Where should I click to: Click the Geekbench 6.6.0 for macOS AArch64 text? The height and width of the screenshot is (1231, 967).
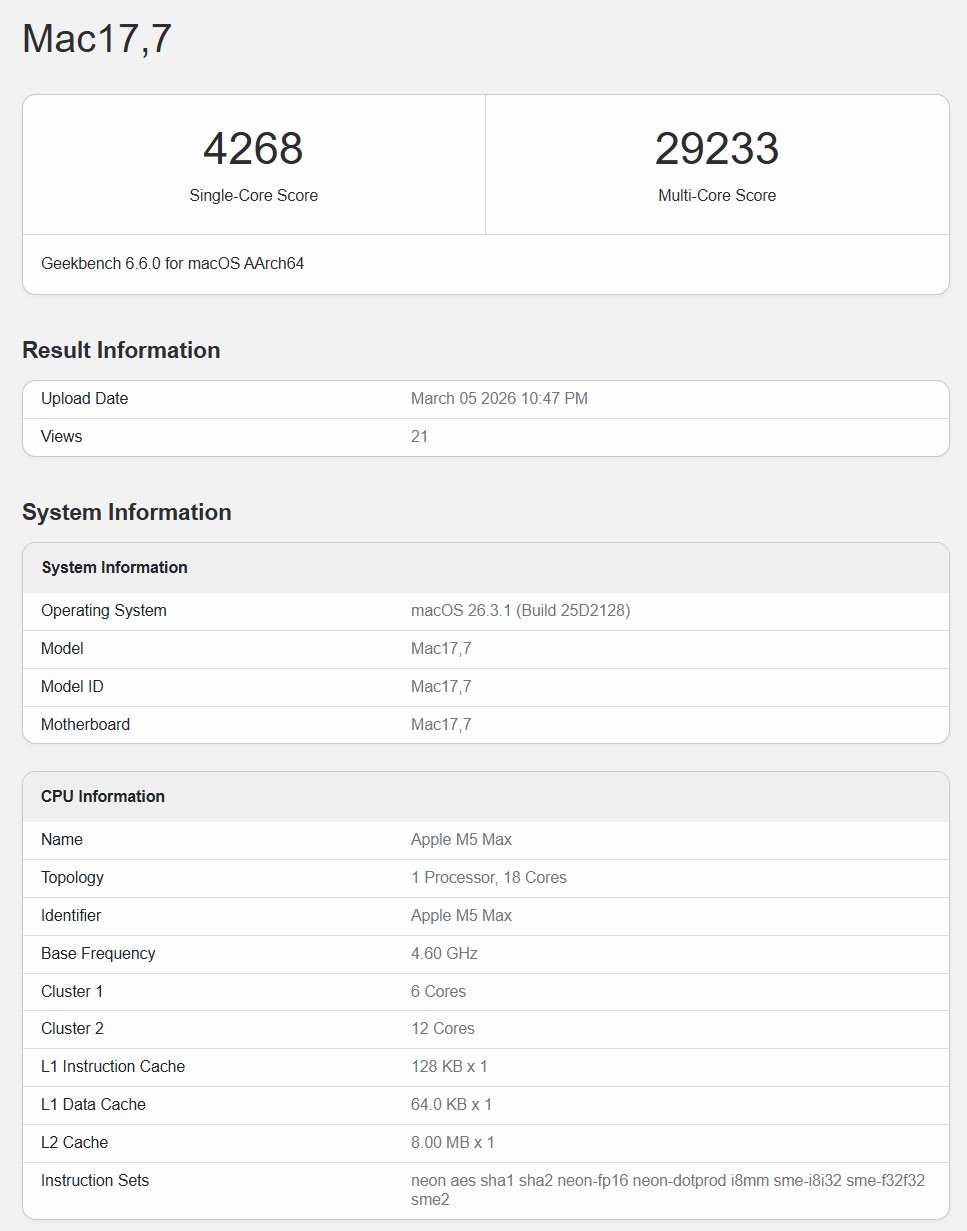click(x=174, y=264)
